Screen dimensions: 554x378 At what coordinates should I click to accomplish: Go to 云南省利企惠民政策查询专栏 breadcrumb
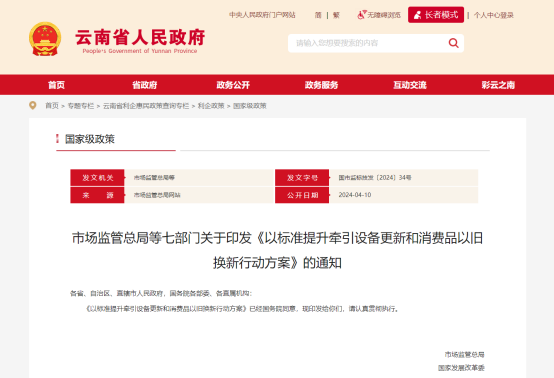[146, 106]
